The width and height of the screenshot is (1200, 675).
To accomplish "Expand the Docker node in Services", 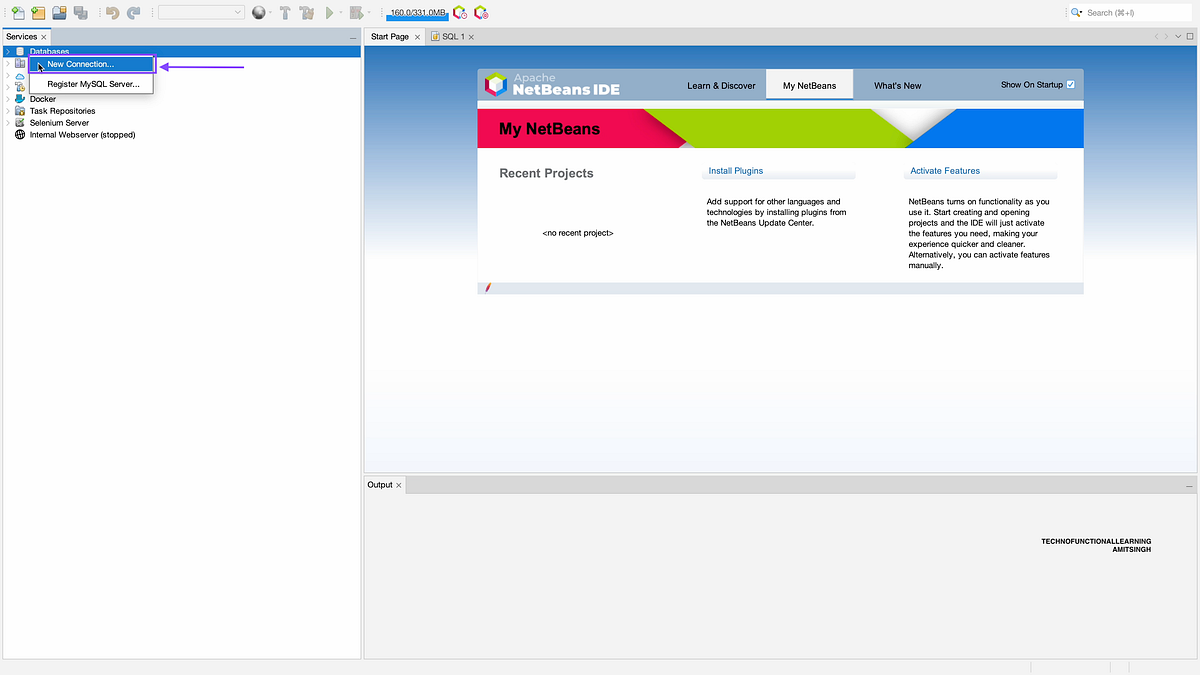I will tap(7, 98).
